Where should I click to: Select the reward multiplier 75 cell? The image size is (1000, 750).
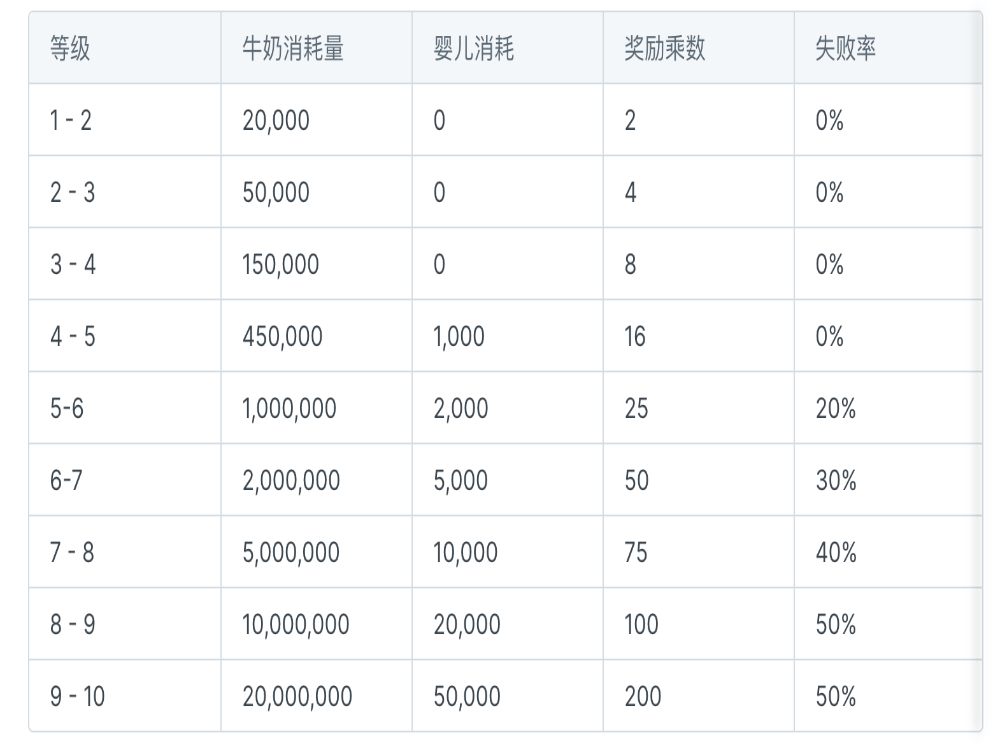(x=698, y=552)
